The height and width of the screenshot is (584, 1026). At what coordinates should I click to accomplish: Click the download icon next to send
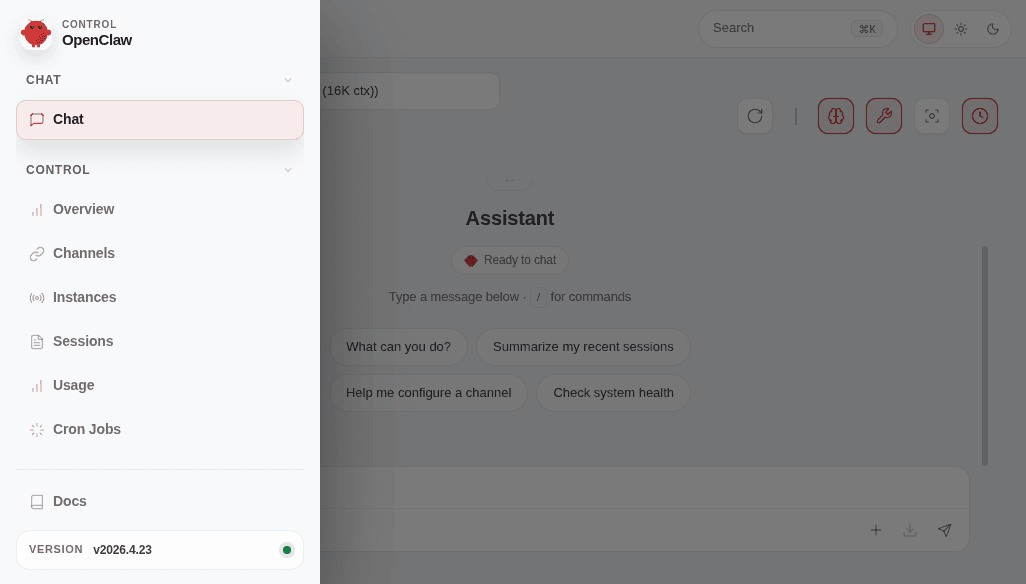click(910, 530)
